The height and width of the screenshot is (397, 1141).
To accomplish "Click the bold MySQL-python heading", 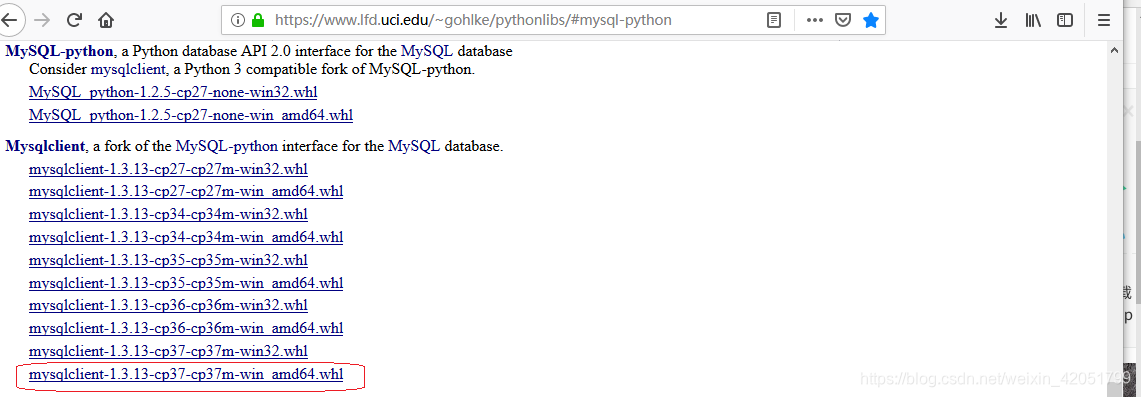I will pyautogui.click(x=60, y=52).
